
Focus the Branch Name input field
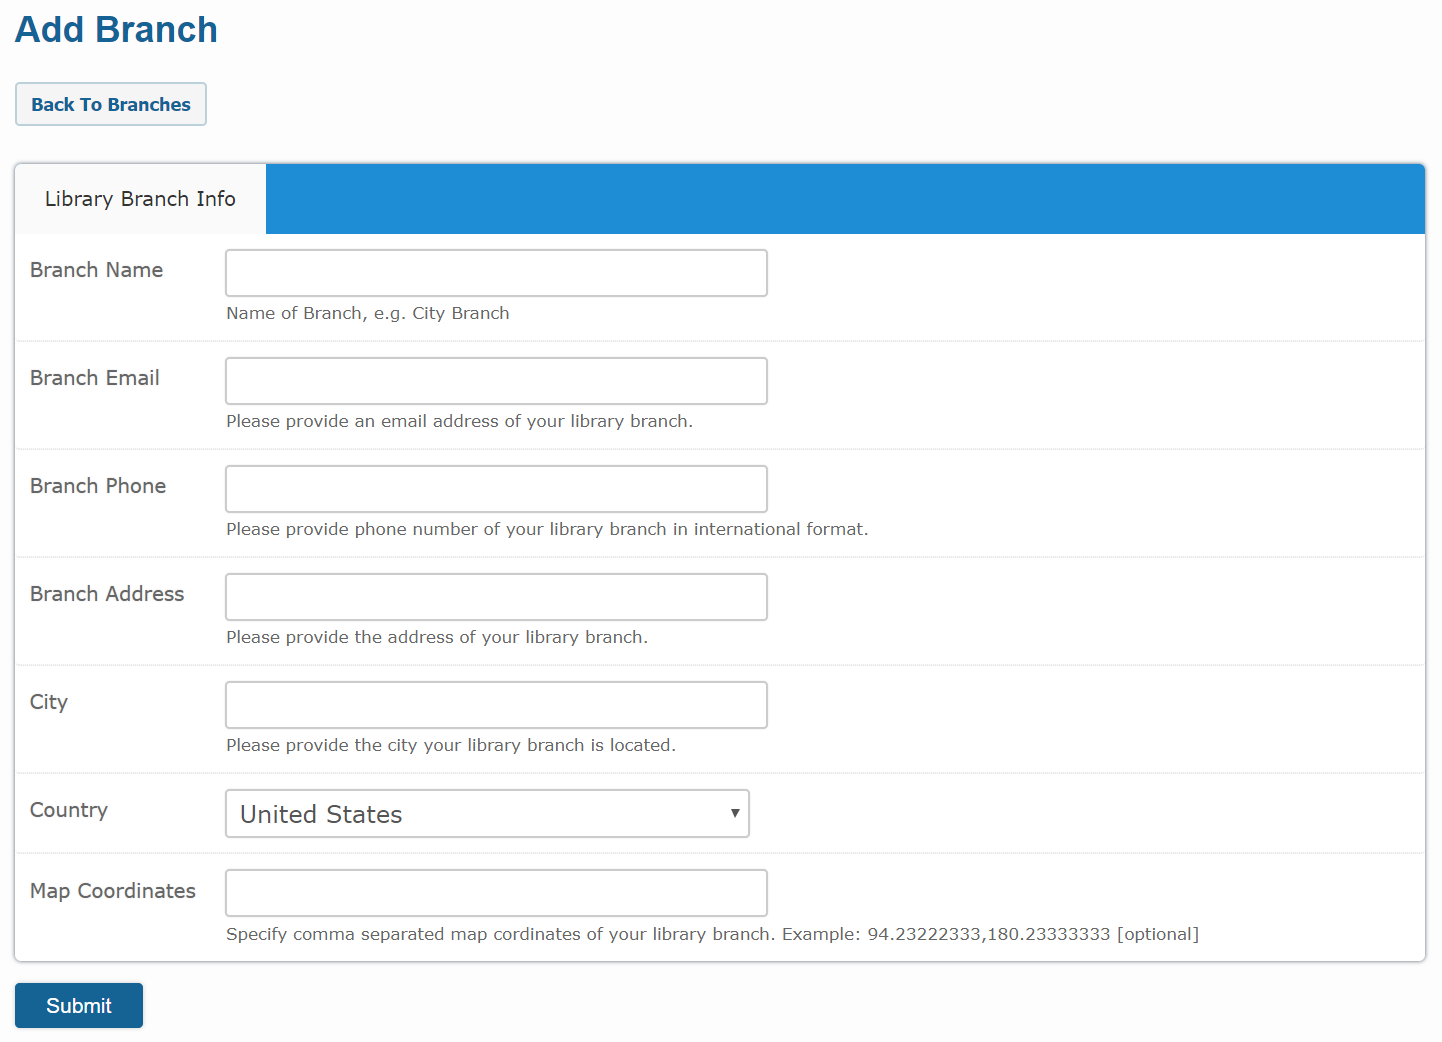pyautogui.click(x=496, y=273)
